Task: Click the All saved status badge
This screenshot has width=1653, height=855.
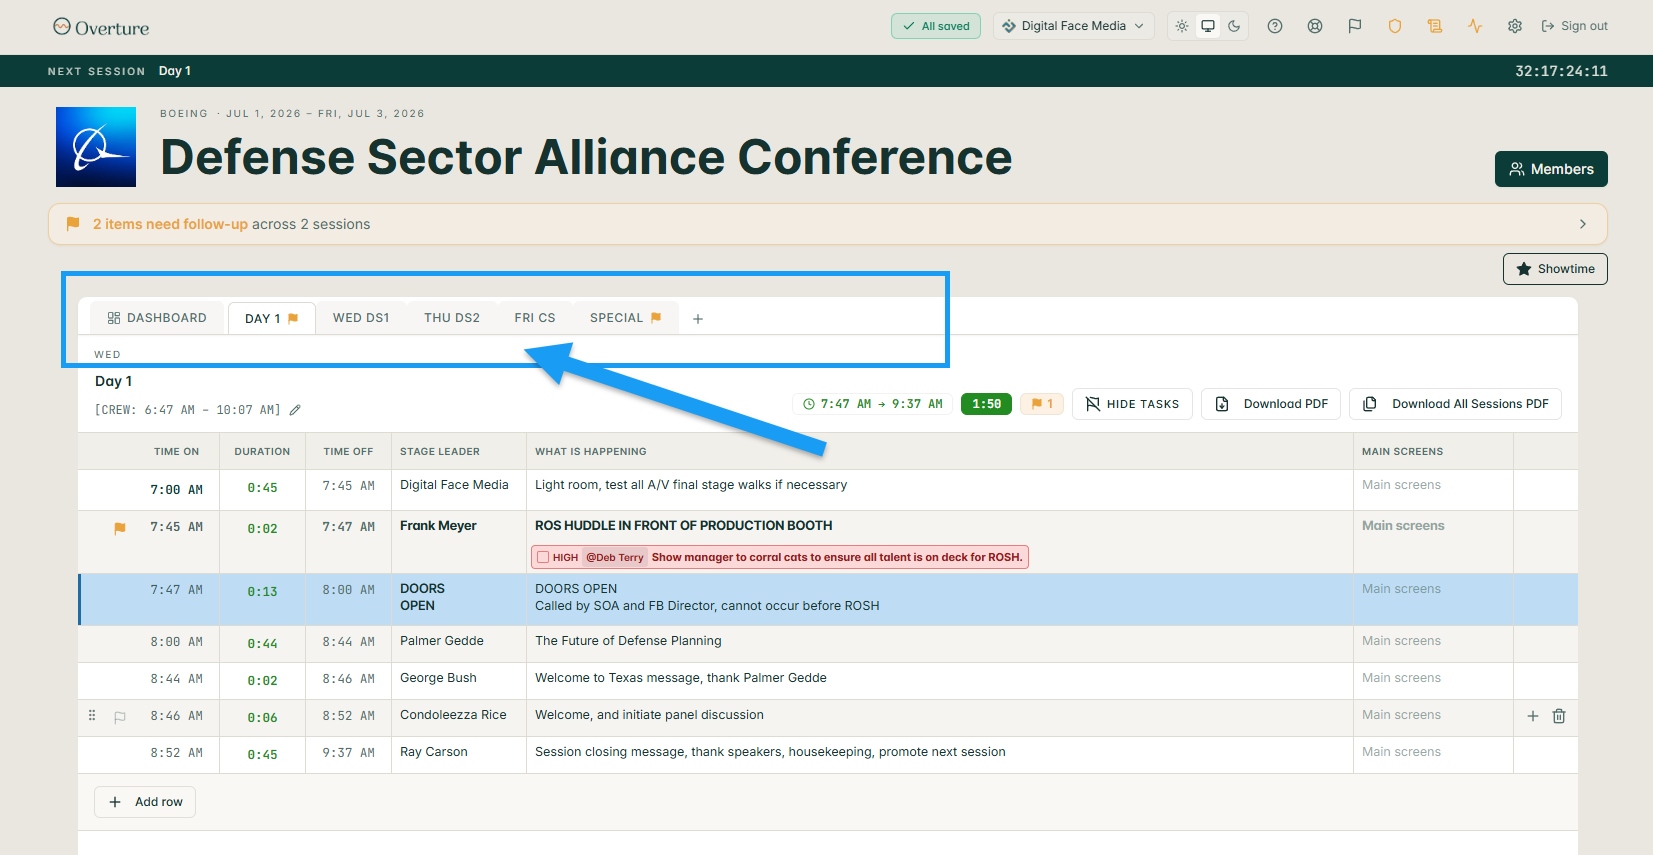Action: 936,26
